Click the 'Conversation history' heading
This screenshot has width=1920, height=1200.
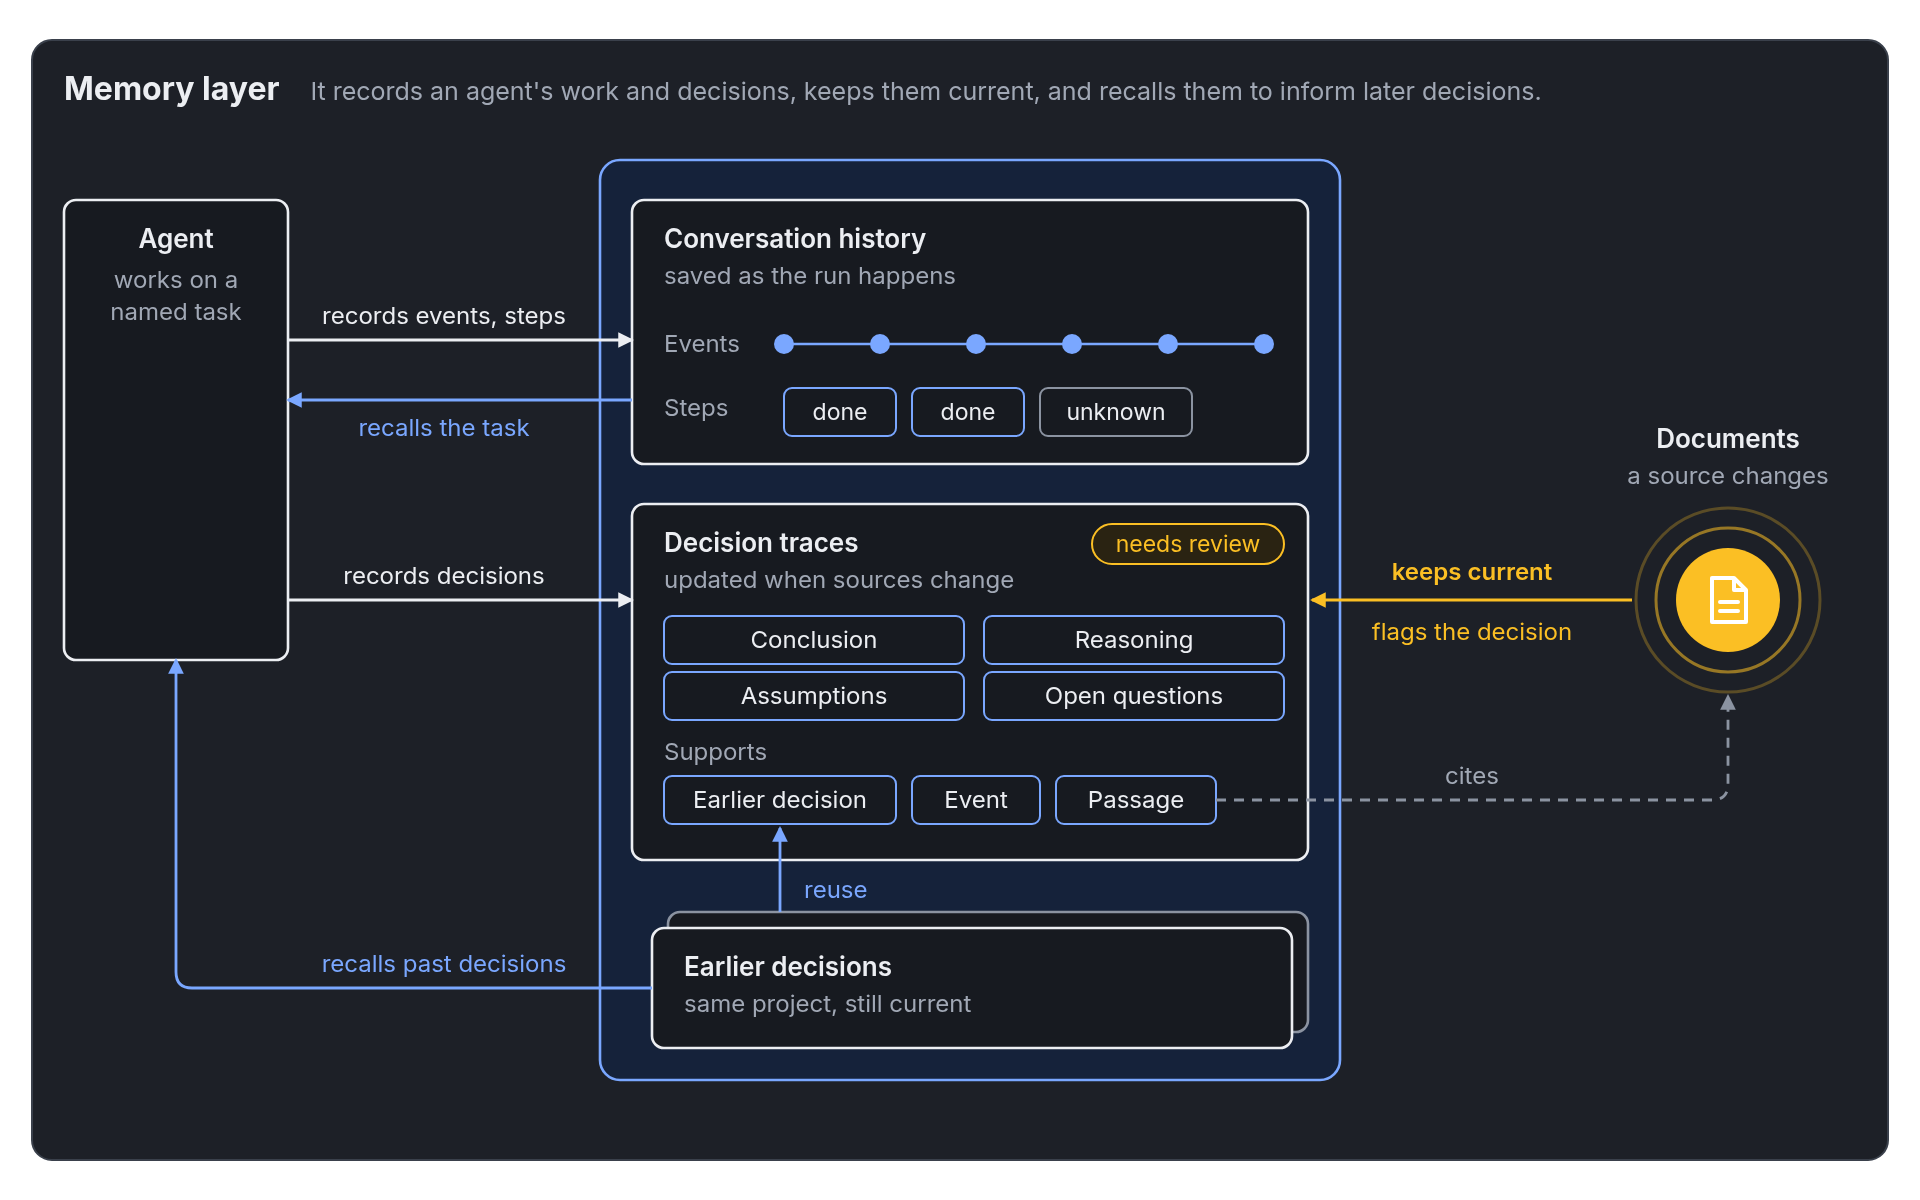coord(795,239)
